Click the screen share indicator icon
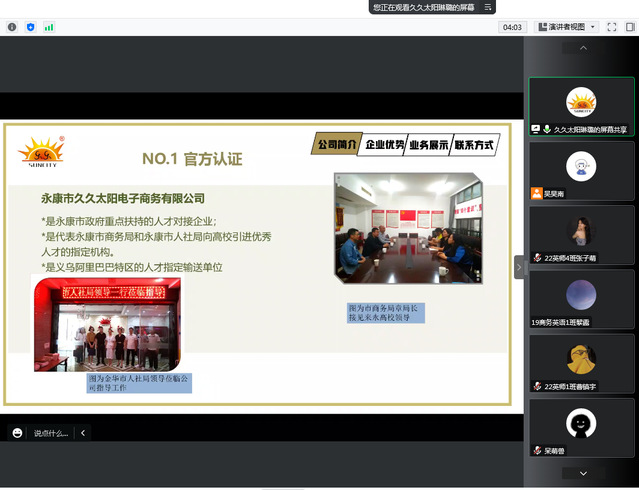639x490 pixels. click(x=535, y=129)
